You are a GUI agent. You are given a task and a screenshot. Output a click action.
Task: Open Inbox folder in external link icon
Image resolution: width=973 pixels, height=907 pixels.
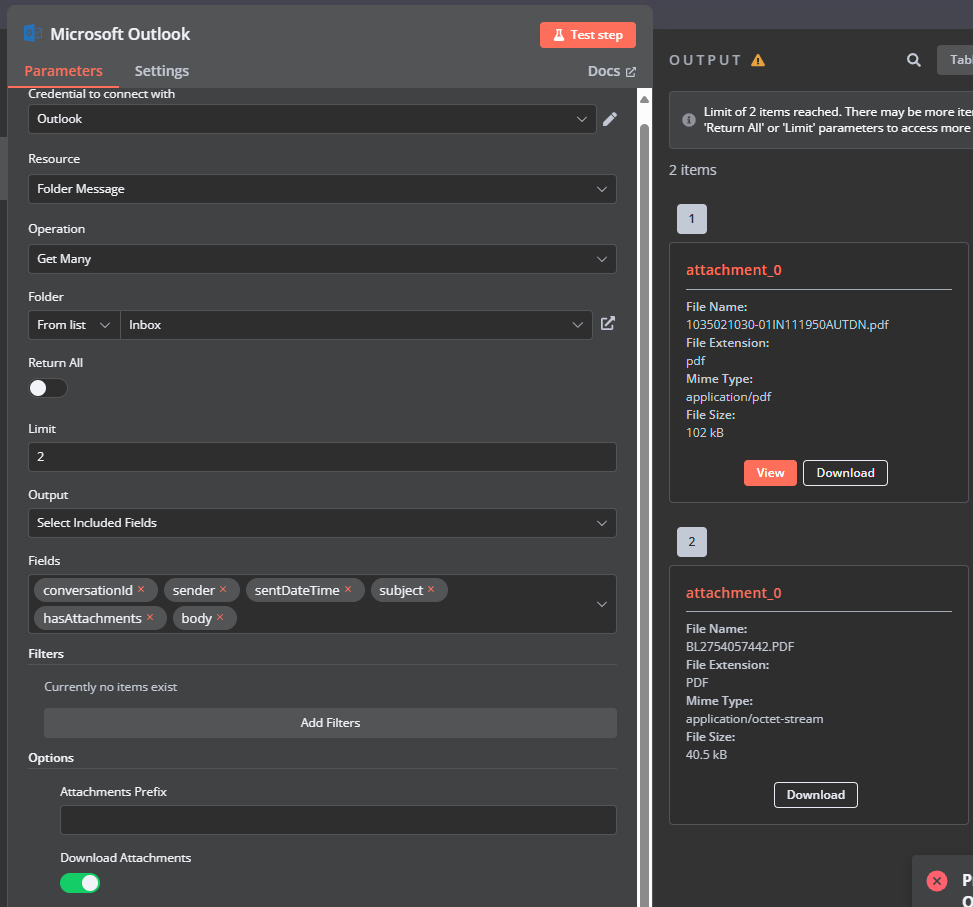[608, 323]
